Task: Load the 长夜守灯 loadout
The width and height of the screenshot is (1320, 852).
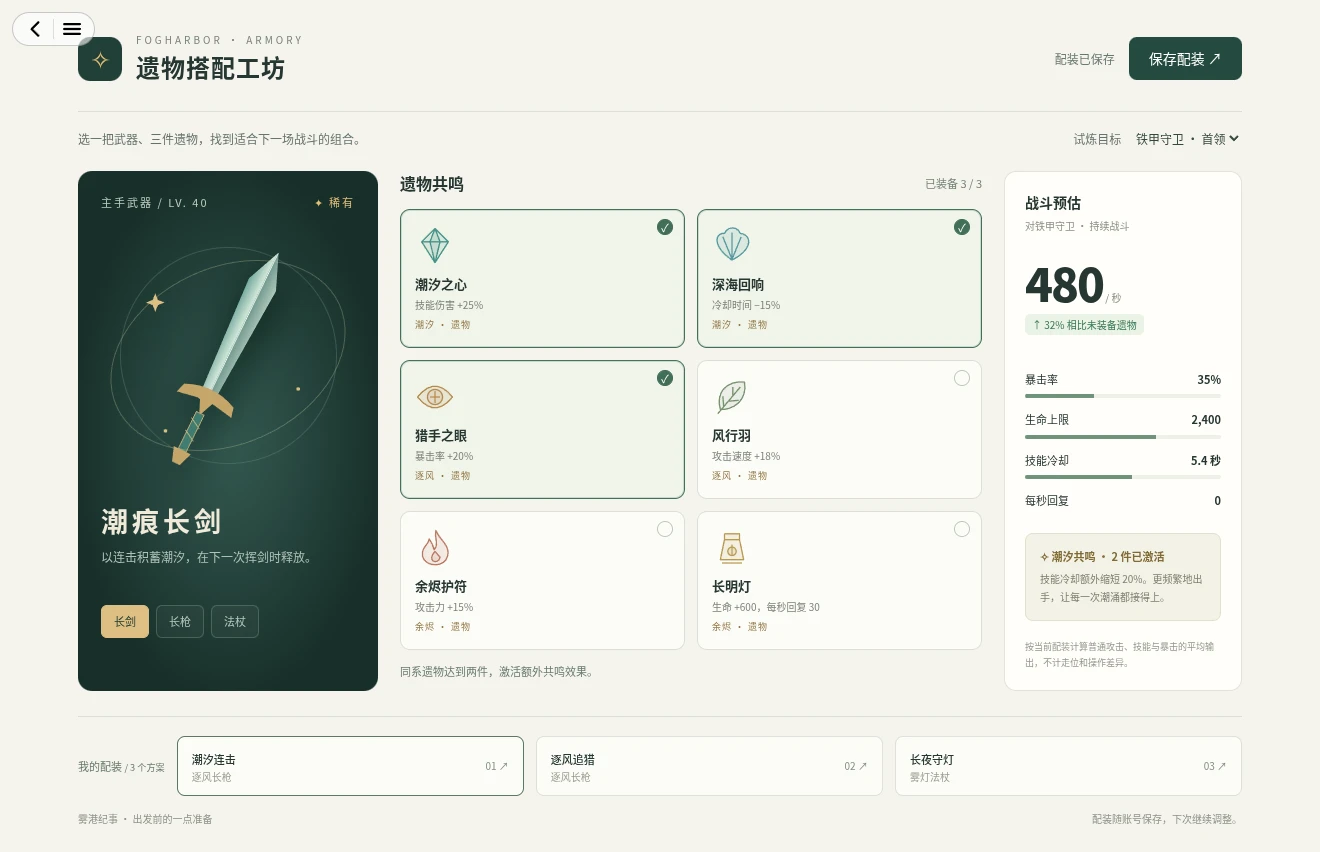Action: (1068, 766)
